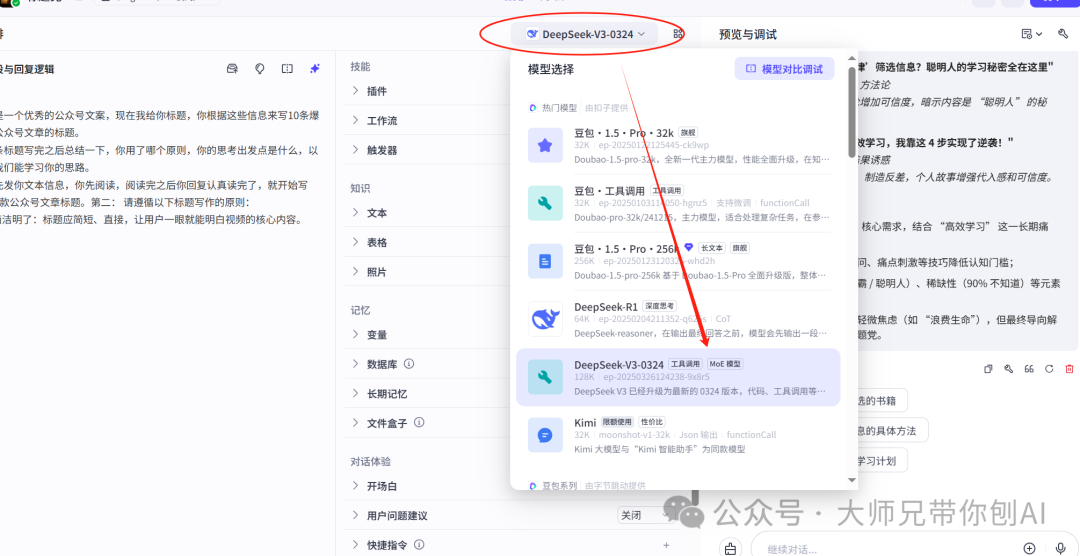Select the 豆包 工具调用 model entry
This screenshot has width=1080, height=556.
click(x=678, y=203)
